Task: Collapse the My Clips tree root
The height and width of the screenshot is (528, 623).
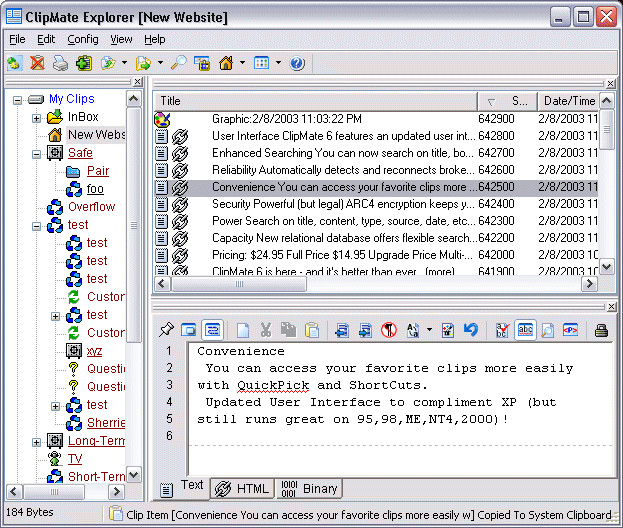Action: 17,100
